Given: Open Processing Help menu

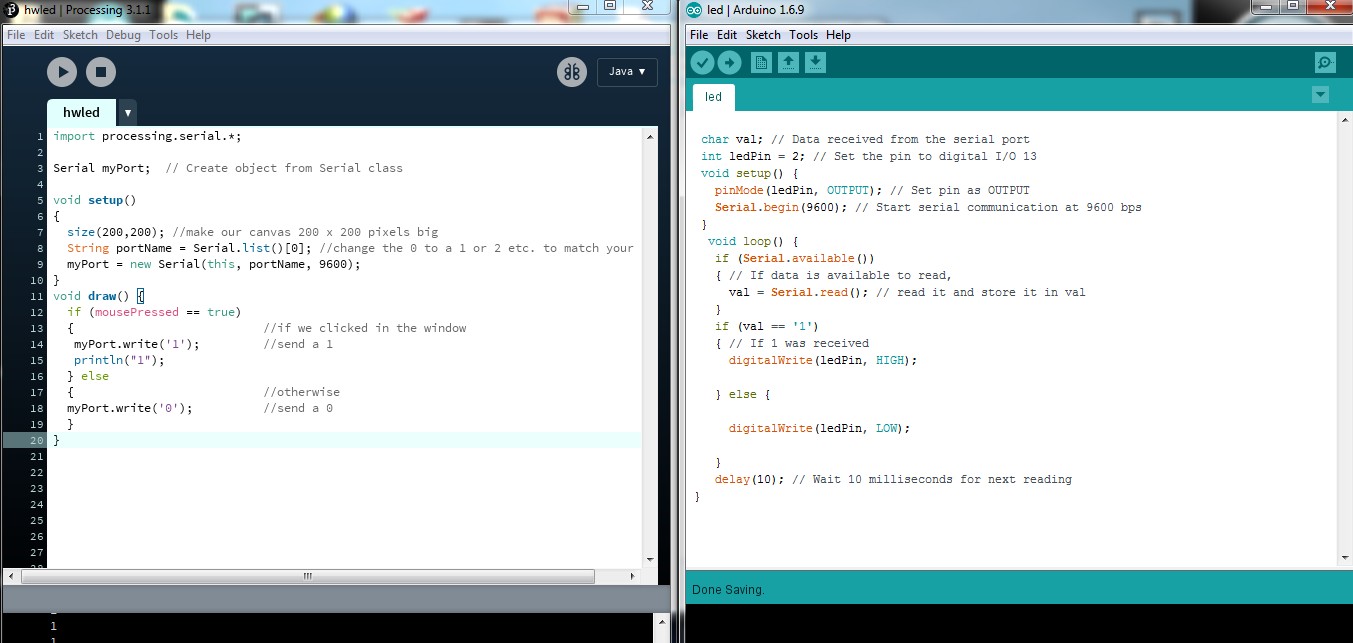Looking at the screenshot, I should (198, 35).
